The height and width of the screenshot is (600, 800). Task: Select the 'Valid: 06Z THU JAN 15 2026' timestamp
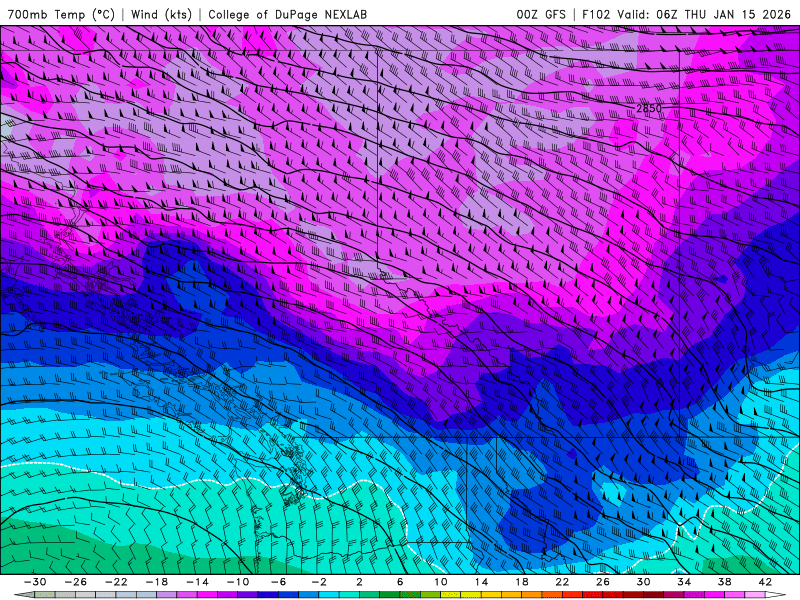click(704, 14)
